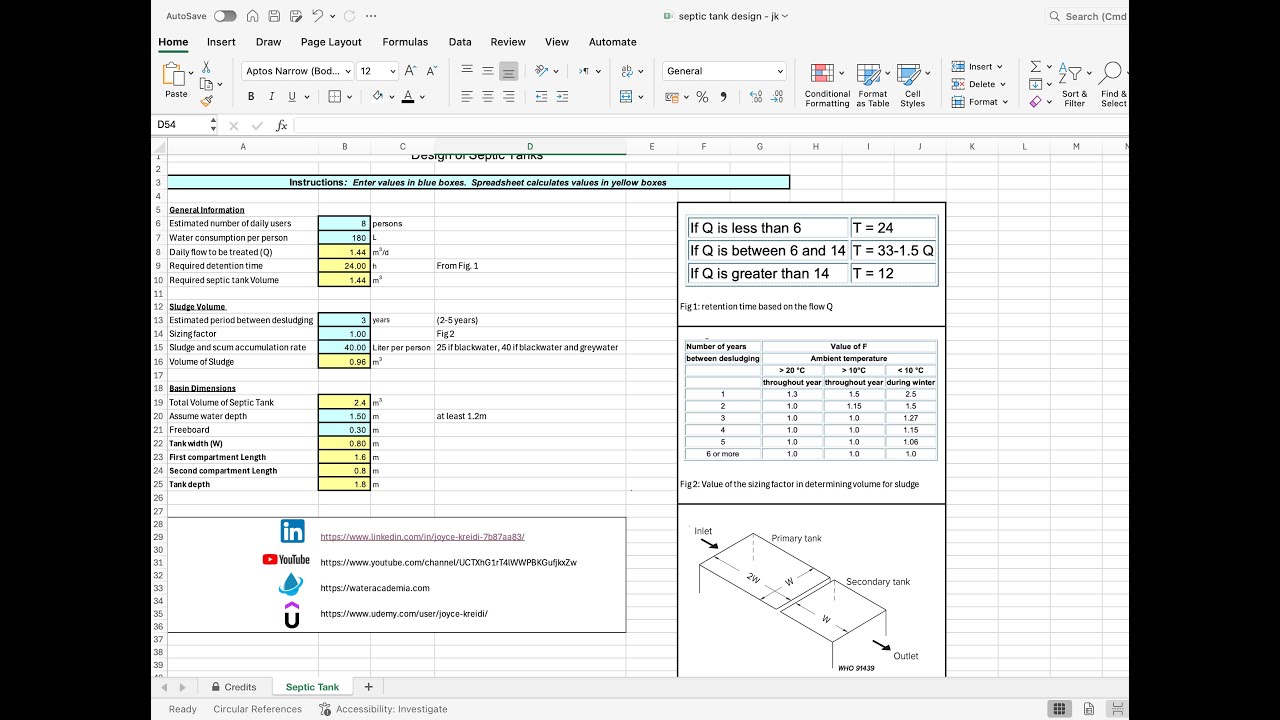Open the Automate ribbon tab

coord(613,42)
